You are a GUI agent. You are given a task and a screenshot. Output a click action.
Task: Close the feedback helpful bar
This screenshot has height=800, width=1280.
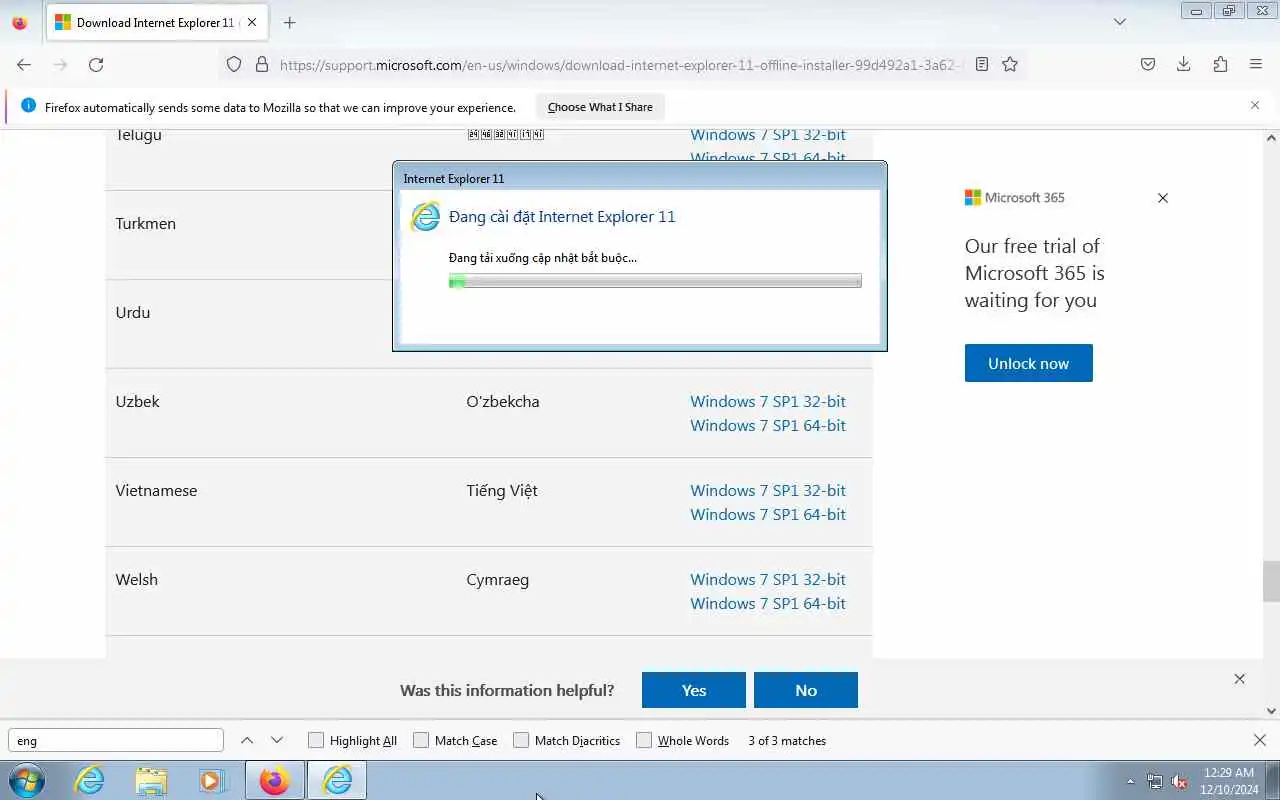(1239, 679)
